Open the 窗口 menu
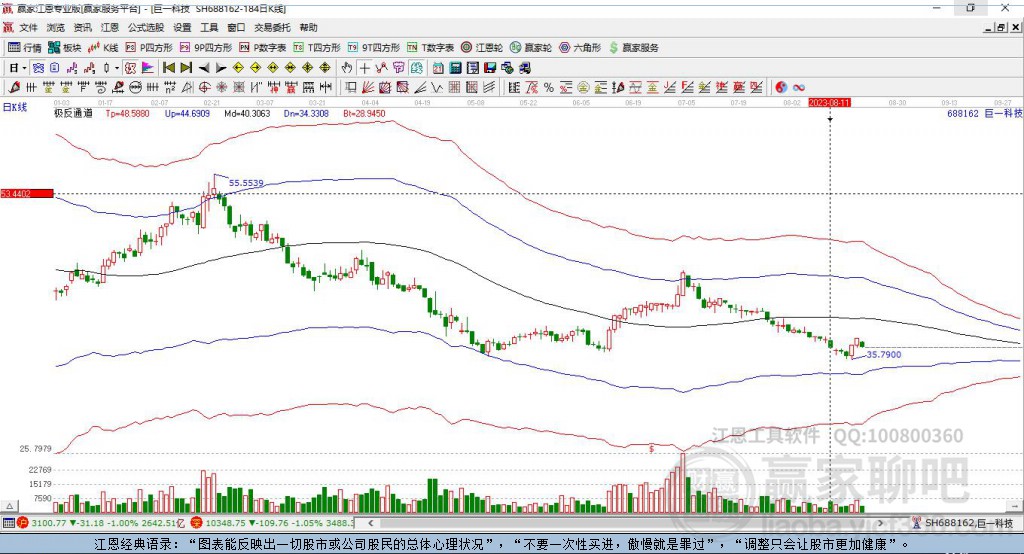Image resolution: width=1024 pixels, height=554 pixels. click(x=236, y=27)
